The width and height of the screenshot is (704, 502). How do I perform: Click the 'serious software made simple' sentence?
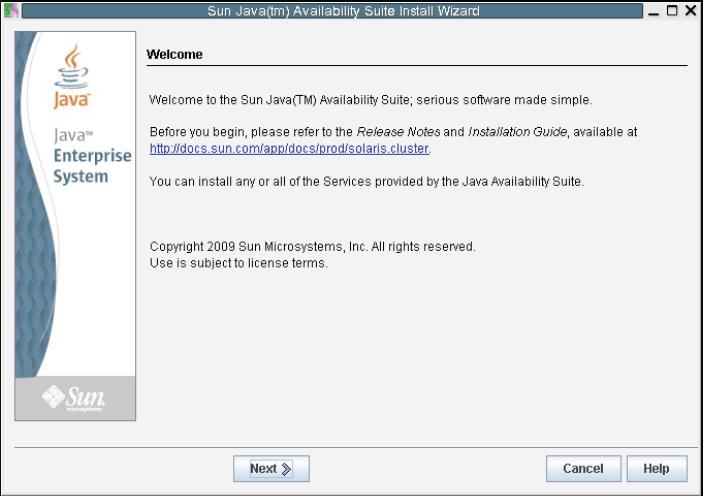370,100
